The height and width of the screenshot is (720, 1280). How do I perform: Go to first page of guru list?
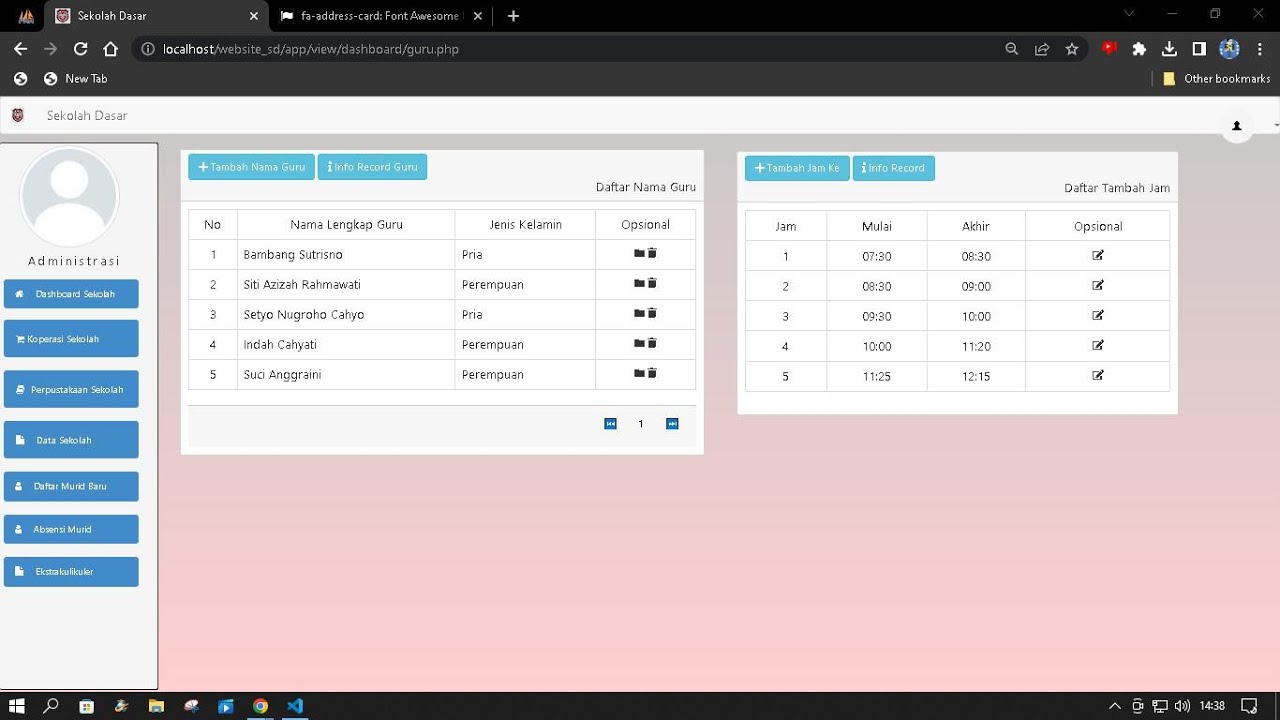click(611, 424)
